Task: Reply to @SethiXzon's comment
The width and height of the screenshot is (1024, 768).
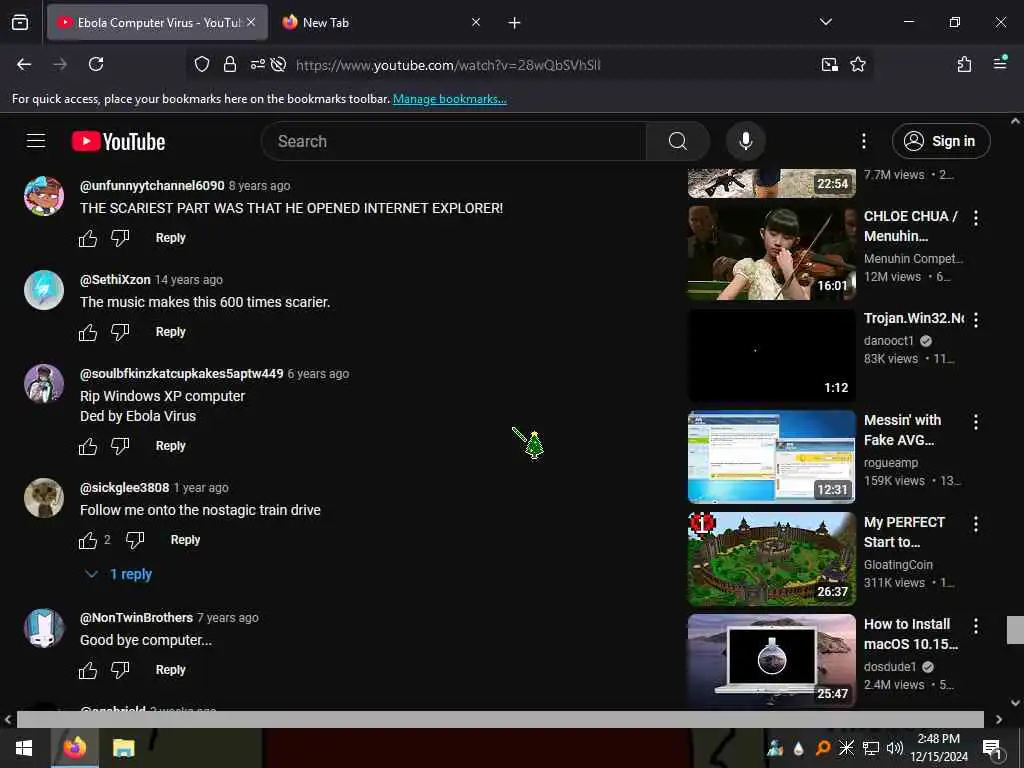Action: pyautogui.click(x=170, y=332)
